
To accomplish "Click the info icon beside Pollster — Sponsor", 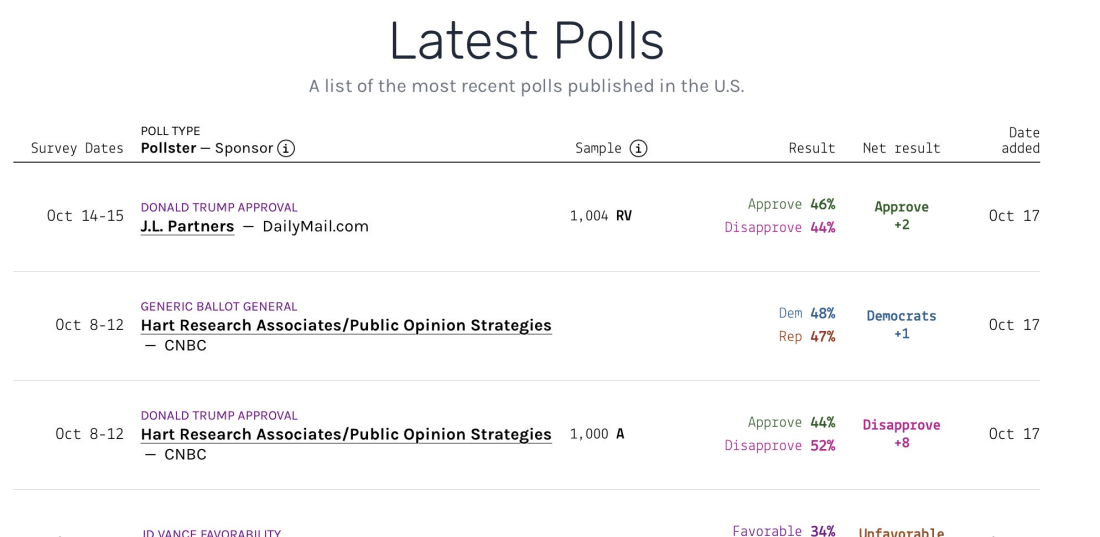I will [286, 148].
